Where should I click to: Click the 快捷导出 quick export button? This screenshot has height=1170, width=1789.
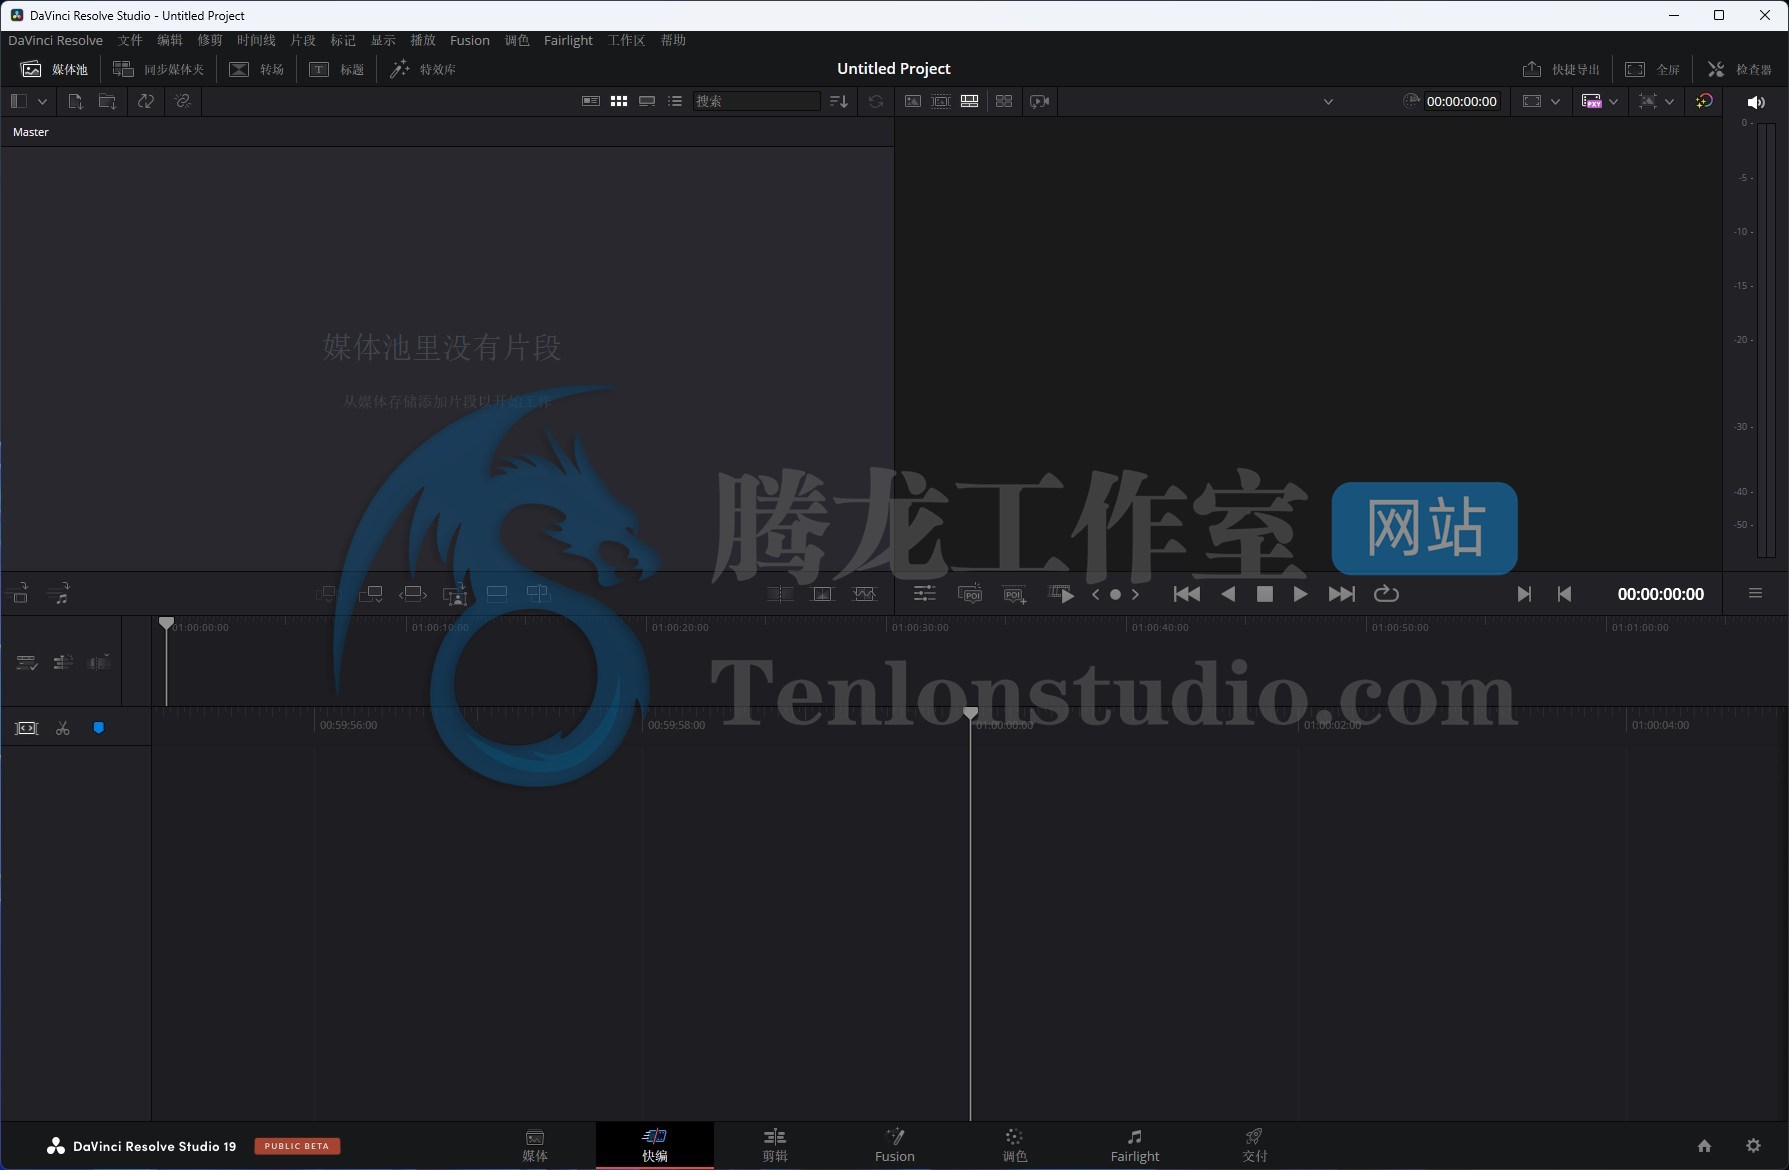coord(1561,69)
